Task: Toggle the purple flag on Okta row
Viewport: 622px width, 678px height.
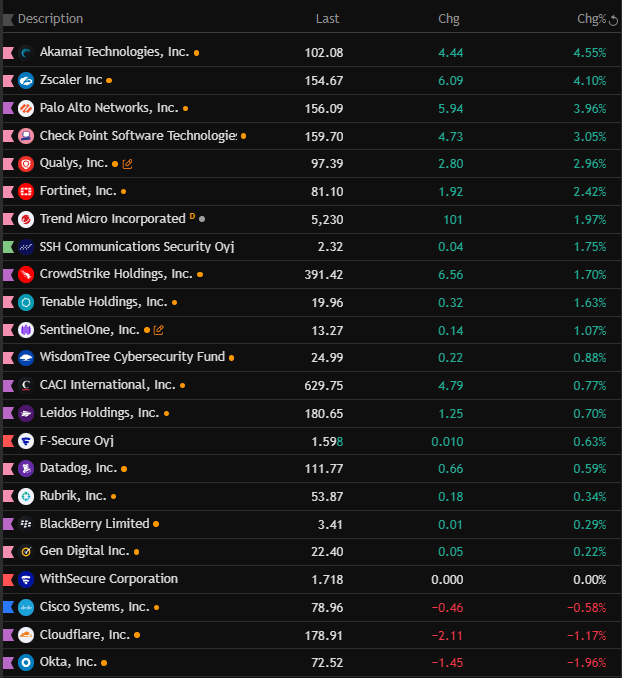Action: point(8,662)
